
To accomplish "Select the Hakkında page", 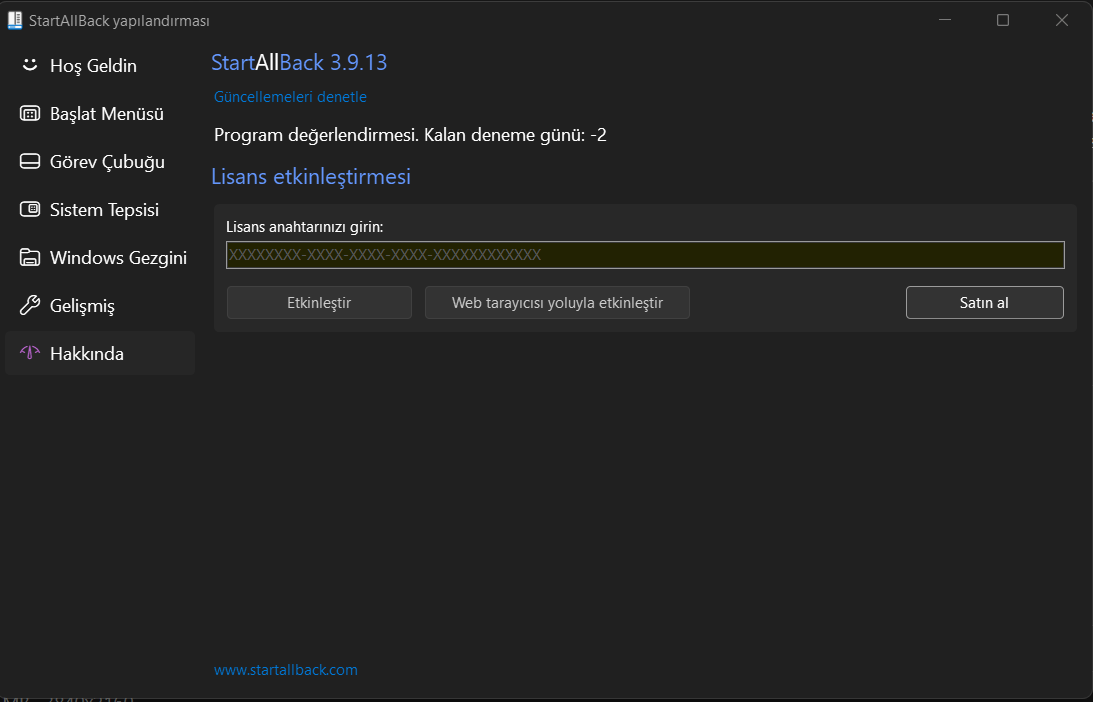I will (100, 353).
